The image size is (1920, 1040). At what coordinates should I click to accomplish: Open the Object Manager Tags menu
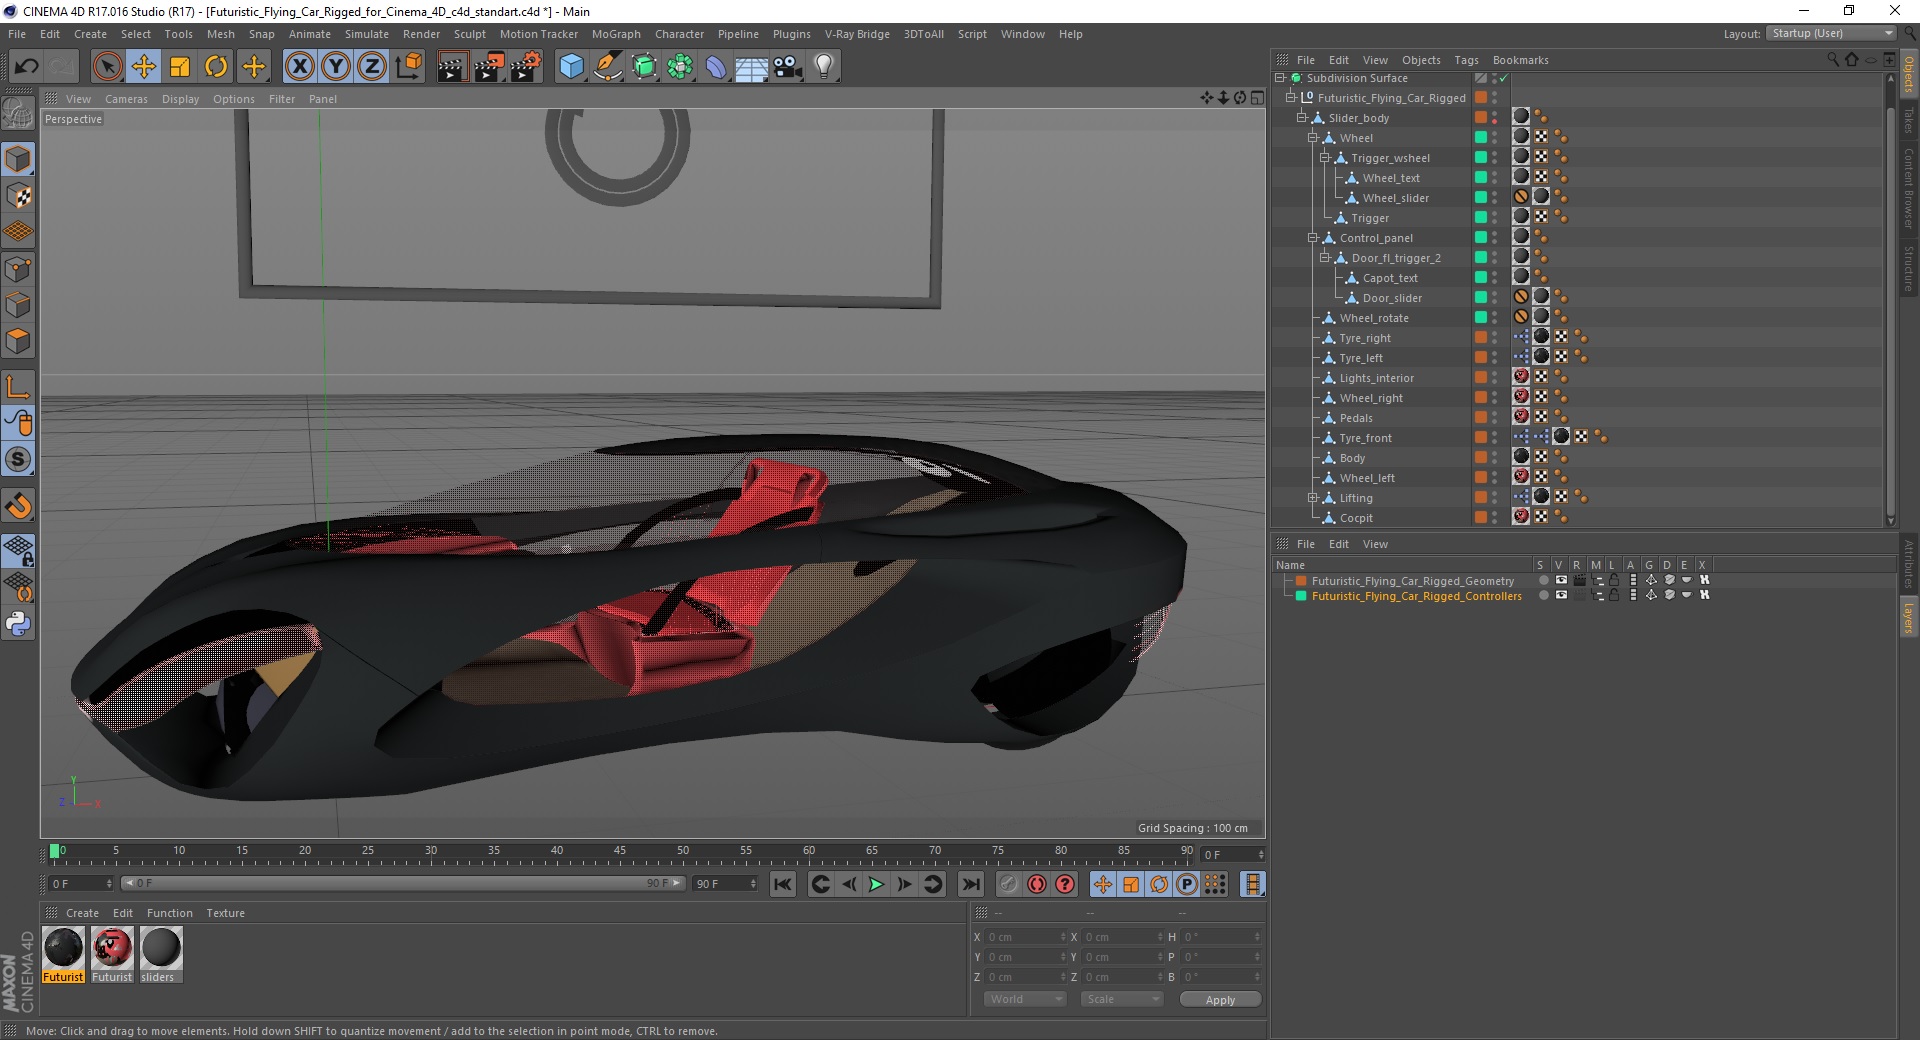coord(1466,60)
